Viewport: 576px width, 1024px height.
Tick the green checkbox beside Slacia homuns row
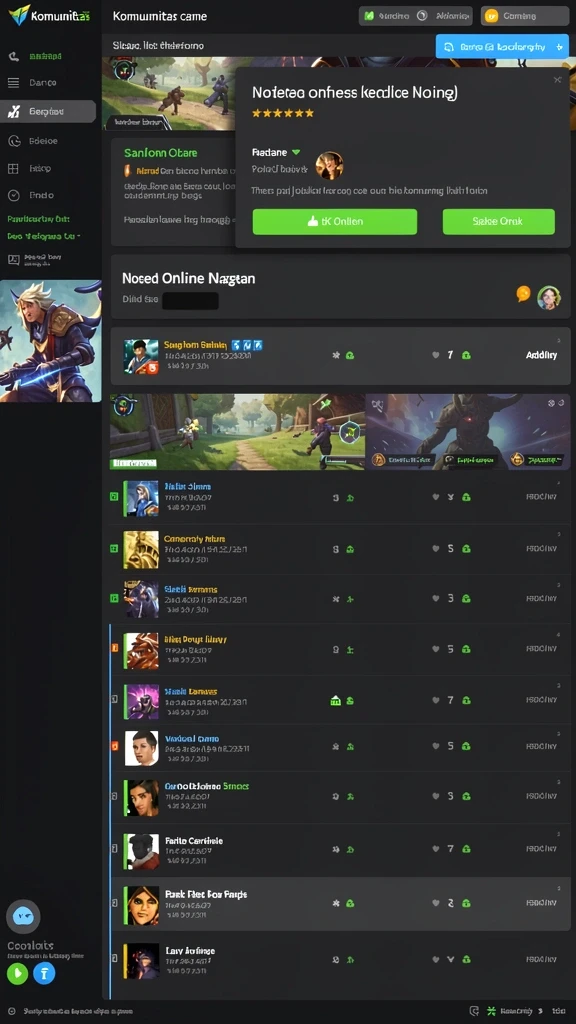(114, 598)
